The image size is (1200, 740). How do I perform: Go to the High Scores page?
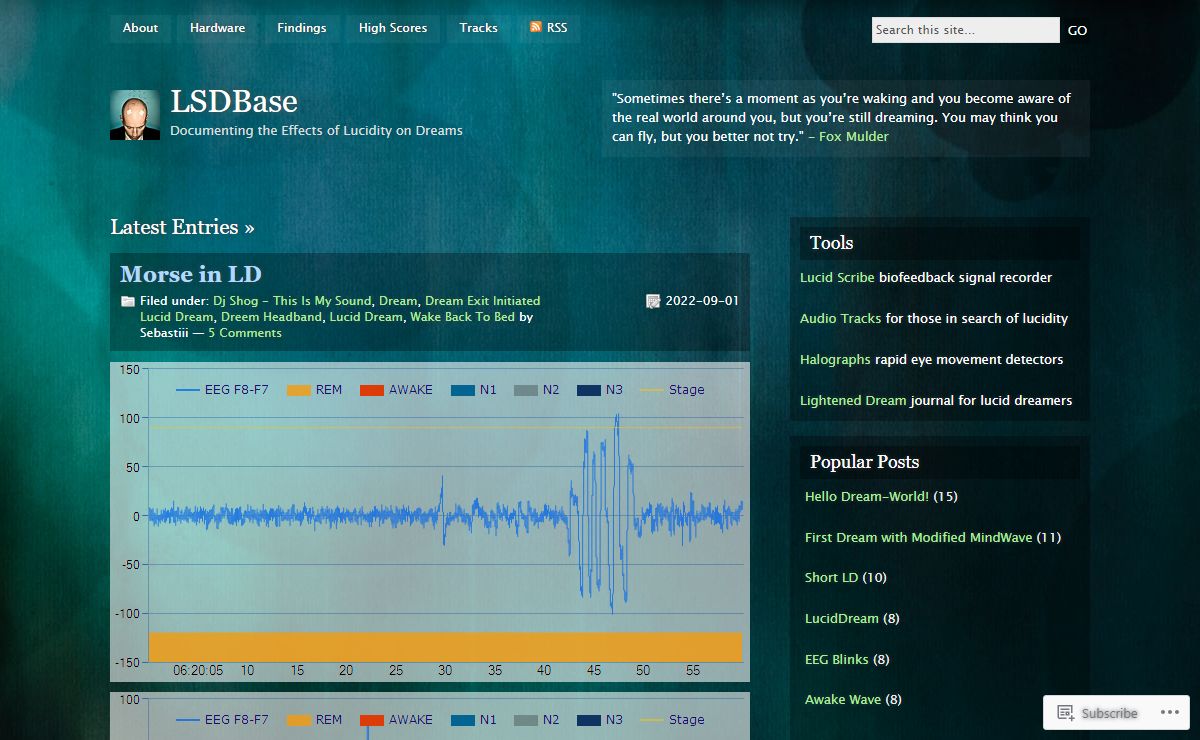coord(393,28)
